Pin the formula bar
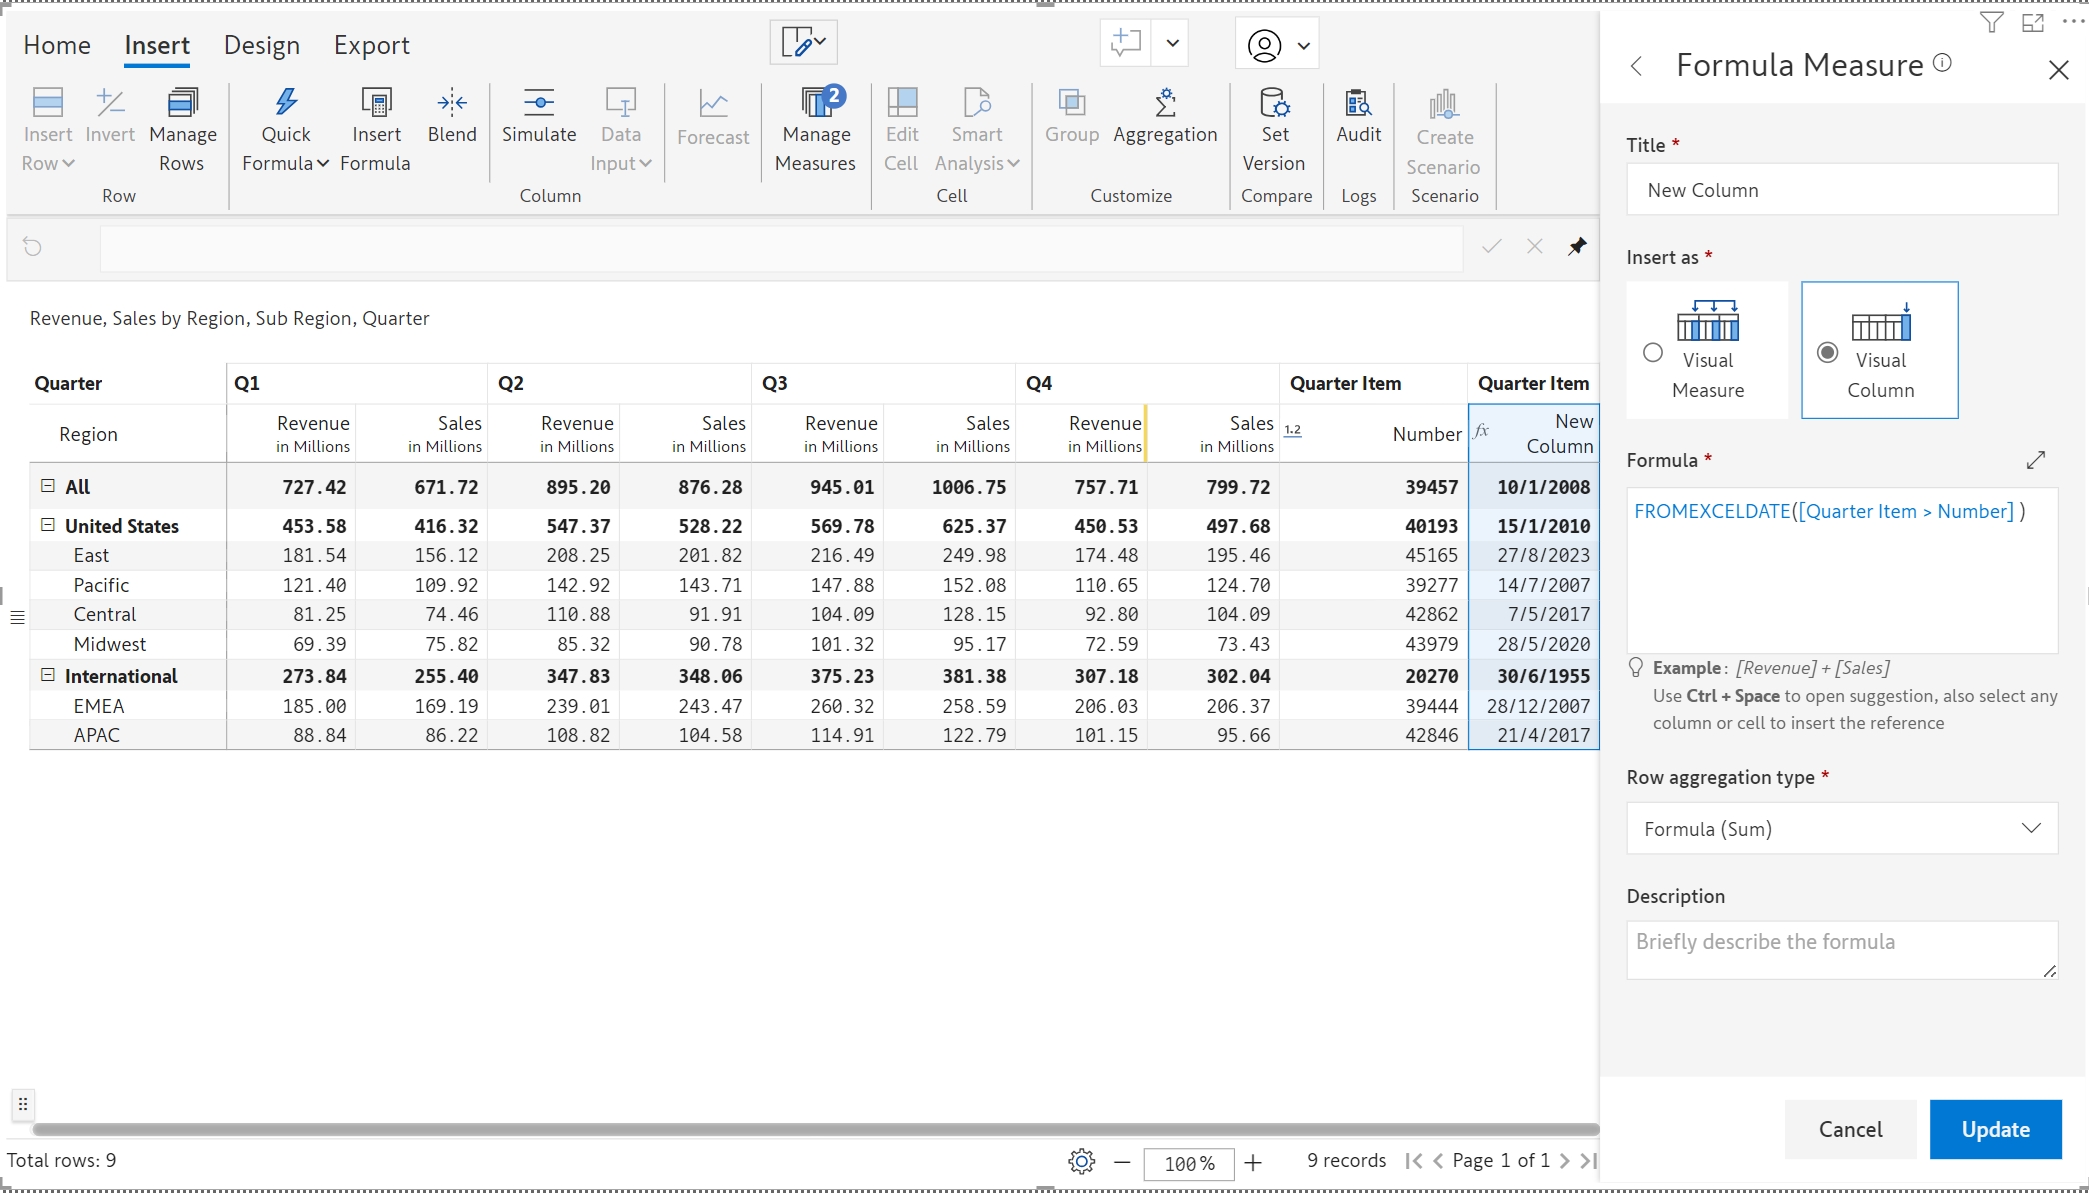The image size is (2089, 1195). tap(1577, 246)
